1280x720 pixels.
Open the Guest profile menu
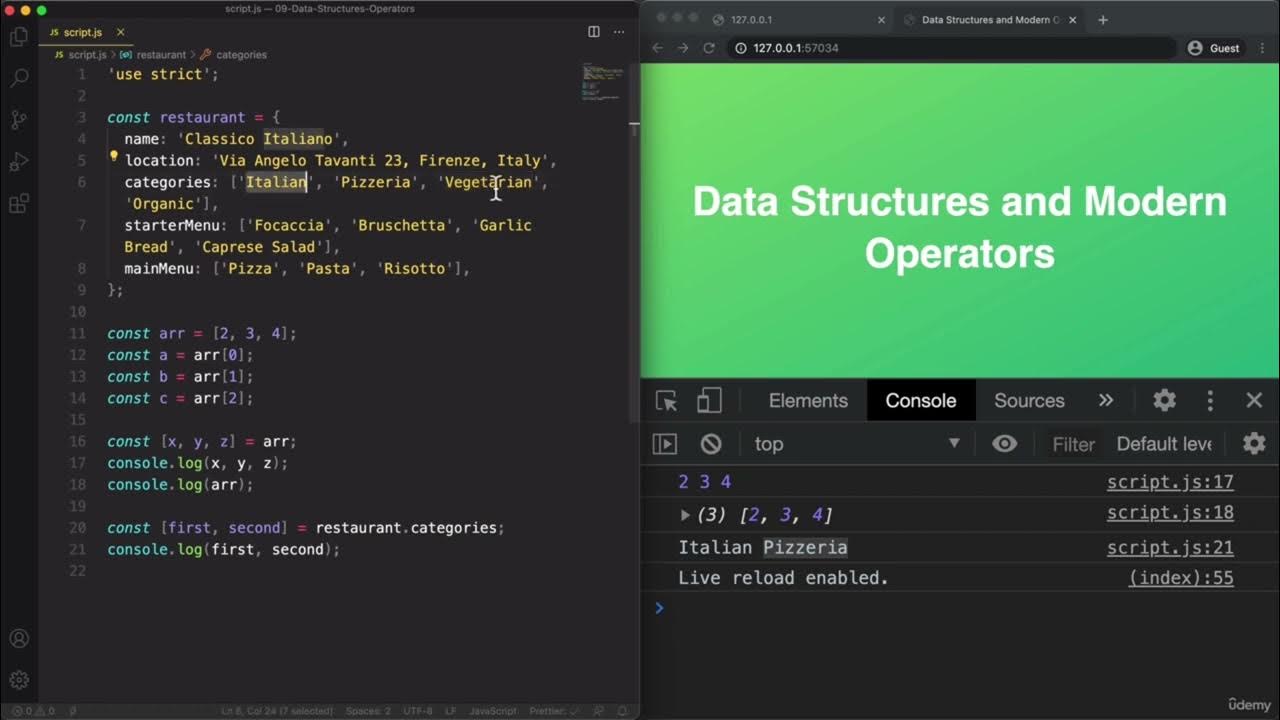[1214, 48]
